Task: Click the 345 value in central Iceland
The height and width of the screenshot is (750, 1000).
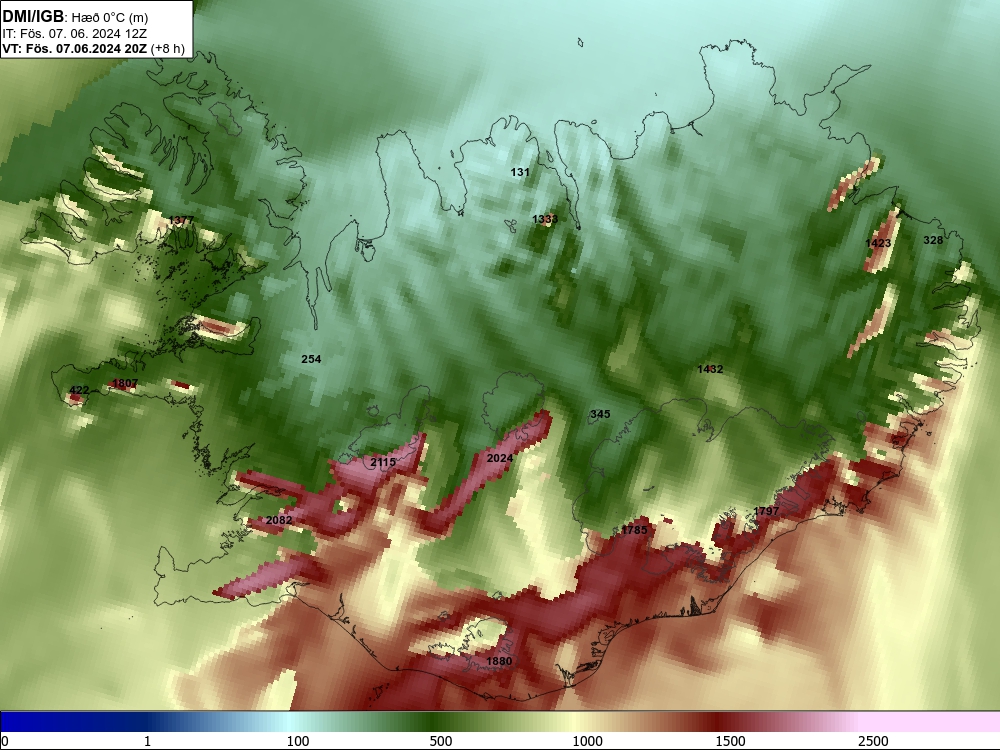Action: coord(600,414)
